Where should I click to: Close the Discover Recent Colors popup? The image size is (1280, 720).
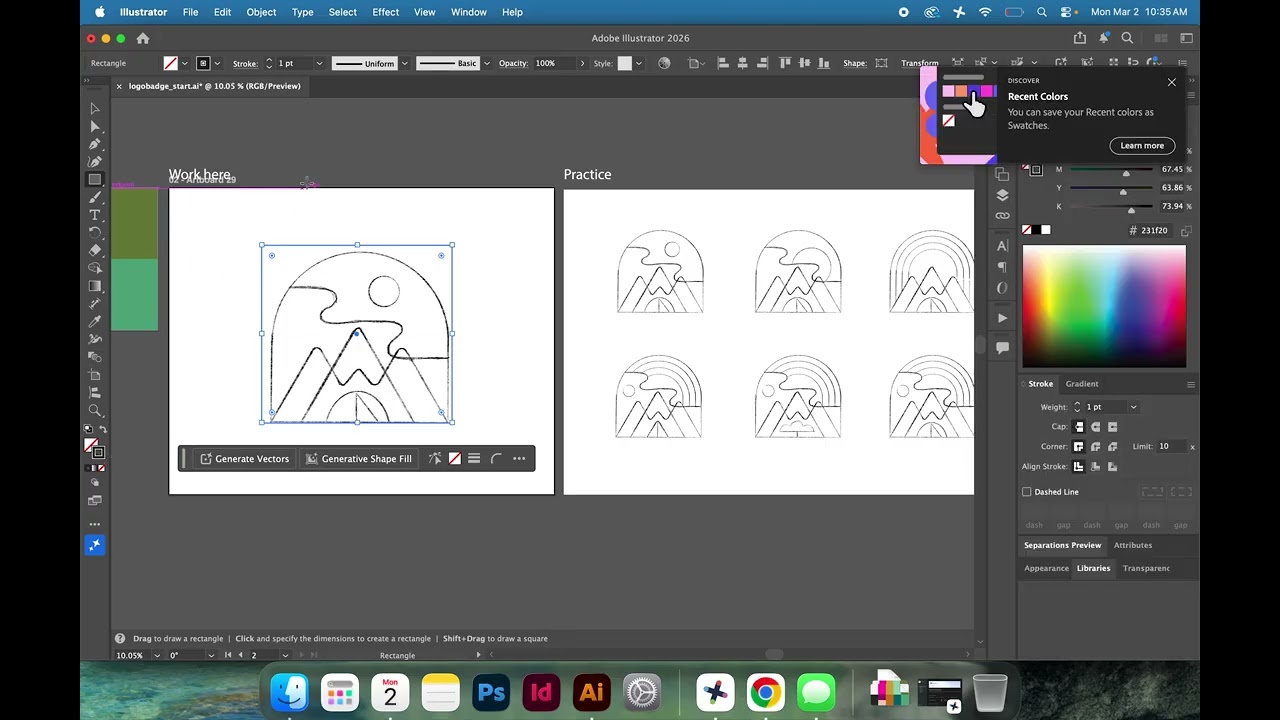pyautogui.click(x=1171, y=82)
